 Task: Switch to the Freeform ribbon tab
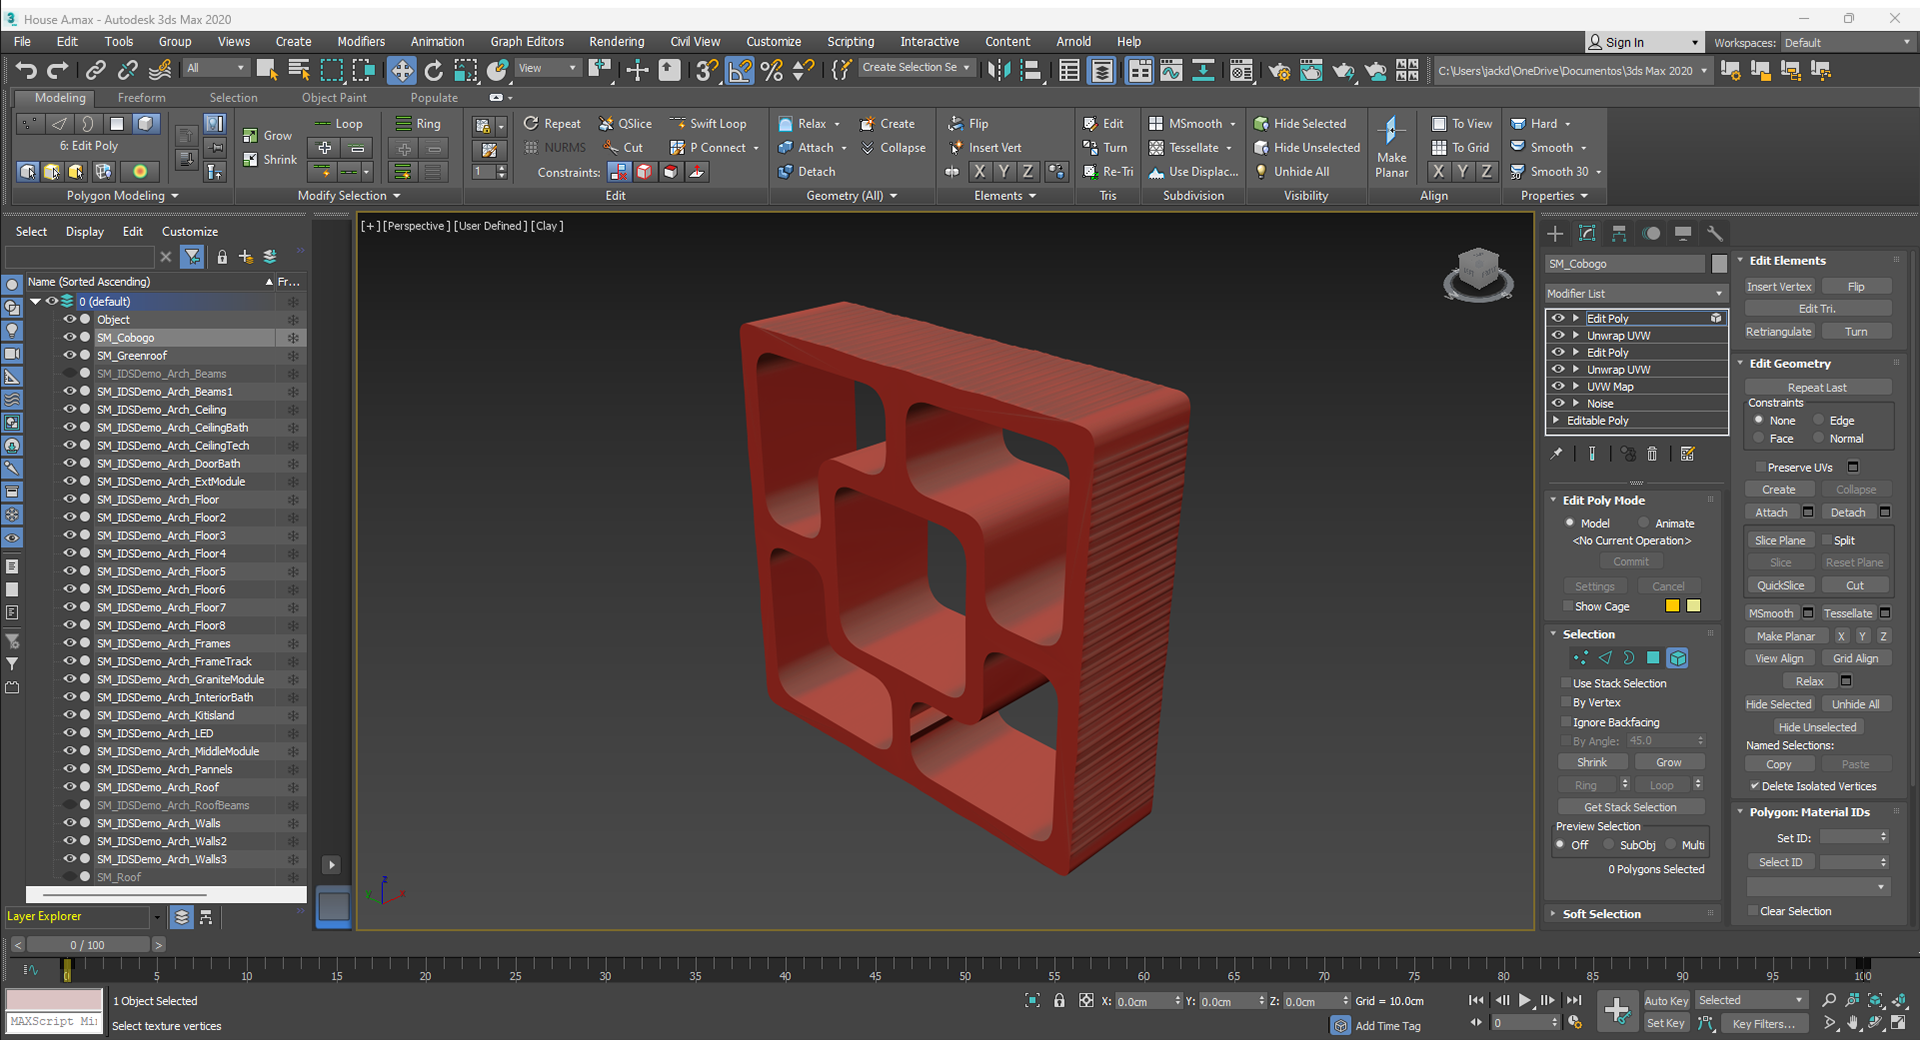point(141,98)
